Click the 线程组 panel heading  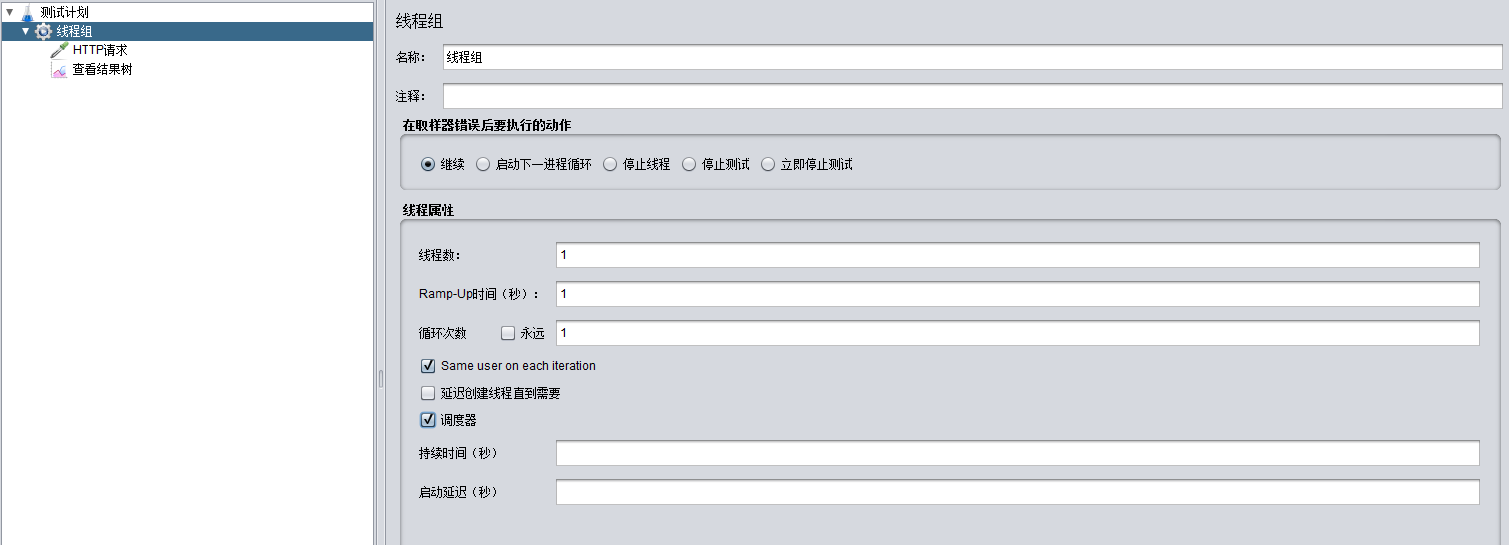tap(419, 21)
